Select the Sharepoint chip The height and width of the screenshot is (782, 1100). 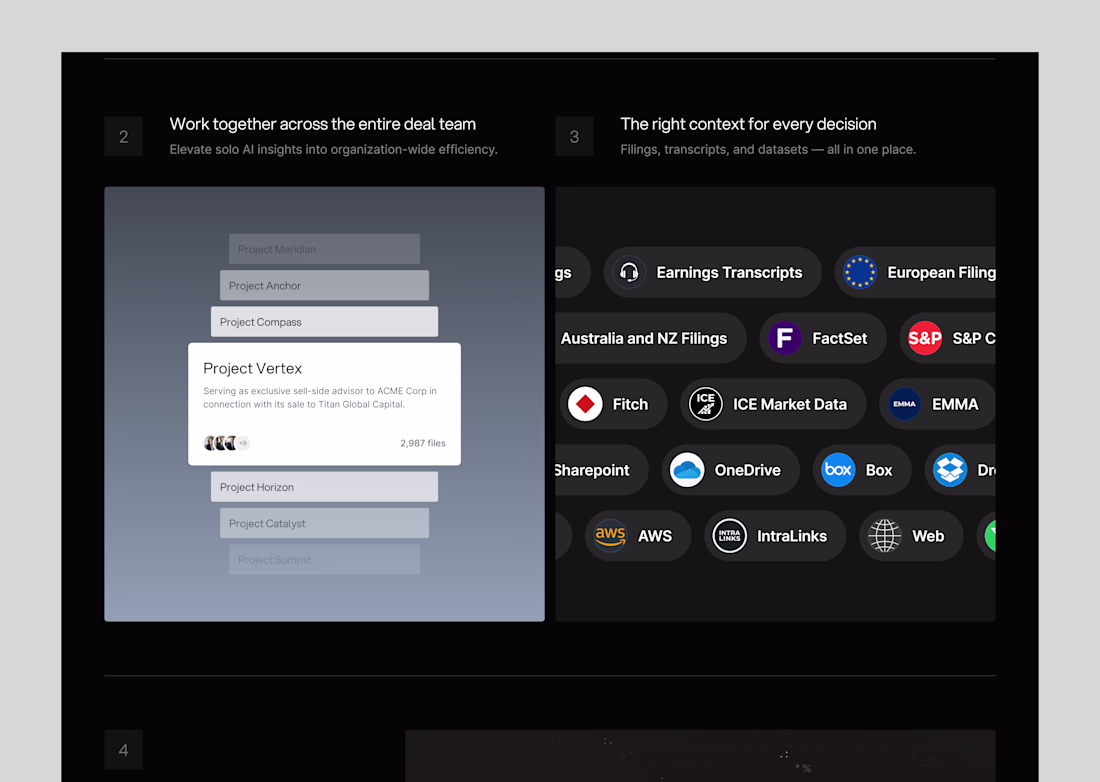pos(602,470)
